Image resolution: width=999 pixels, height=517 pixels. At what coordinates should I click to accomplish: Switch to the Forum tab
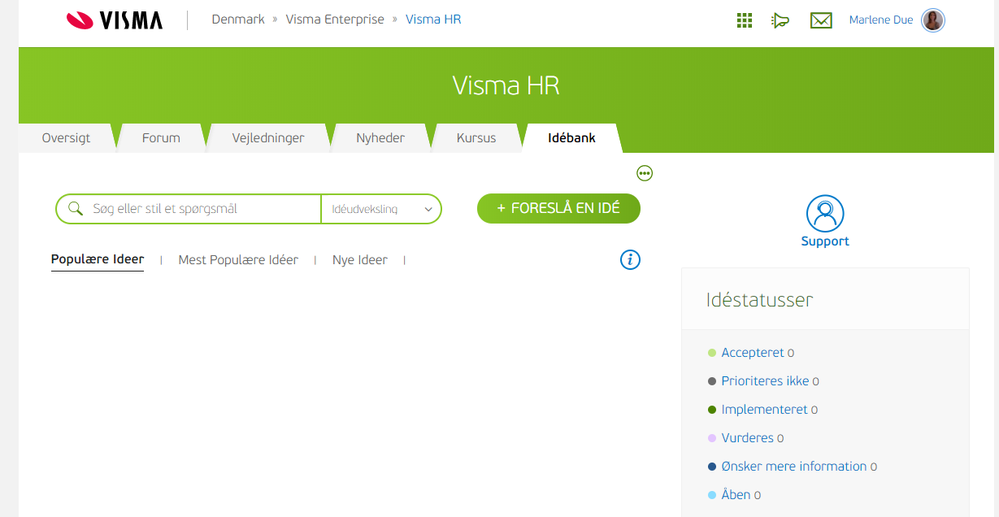point(161,138)
